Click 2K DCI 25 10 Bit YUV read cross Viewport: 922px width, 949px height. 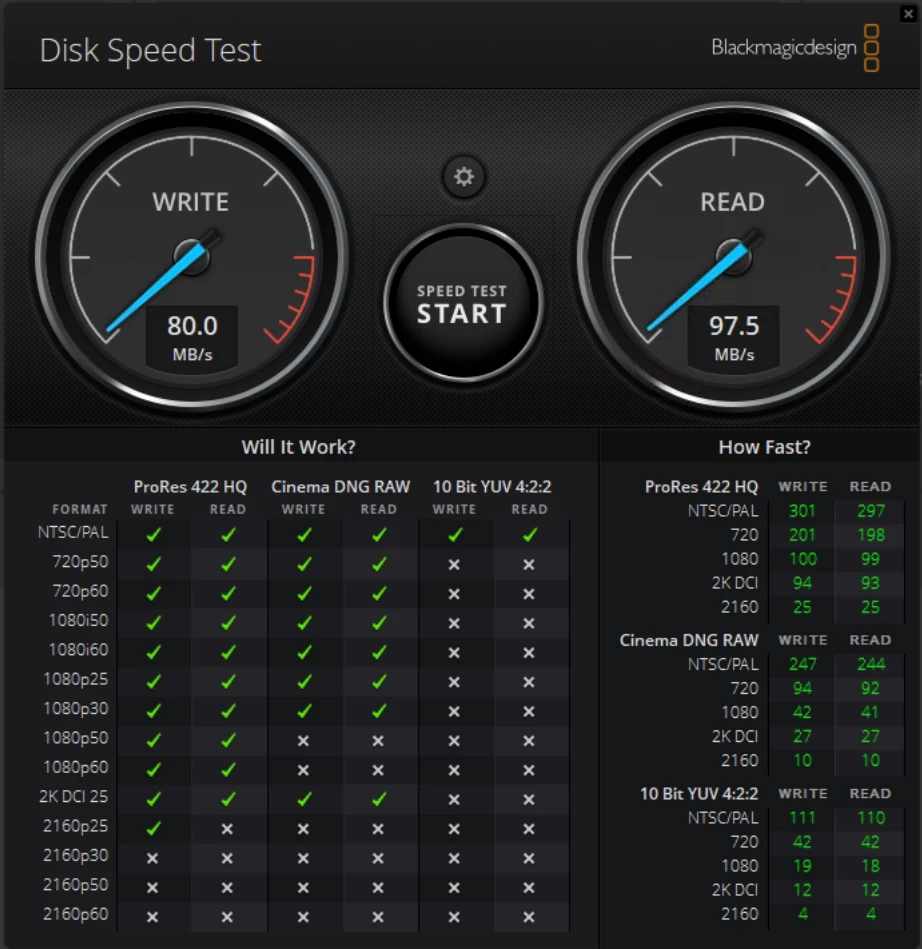click(529, 800)
